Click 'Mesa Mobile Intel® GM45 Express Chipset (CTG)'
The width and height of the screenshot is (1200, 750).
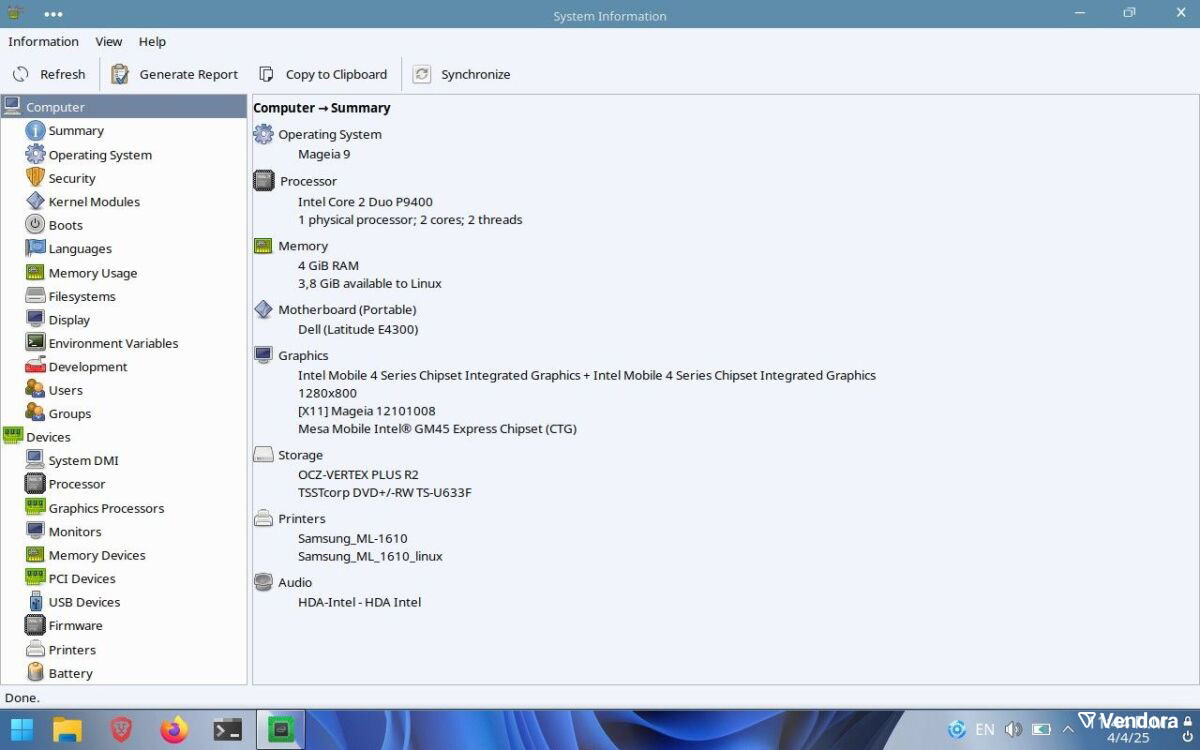[437, 429]
